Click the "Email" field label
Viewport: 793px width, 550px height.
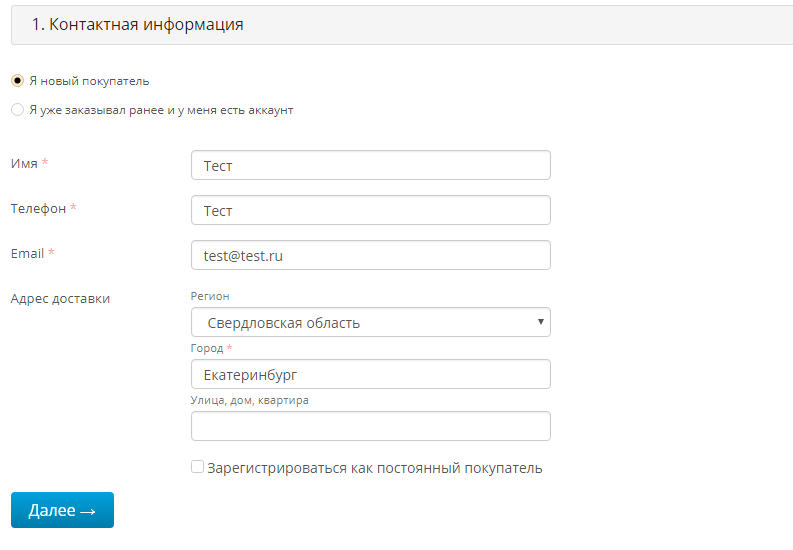click(27, 253)
